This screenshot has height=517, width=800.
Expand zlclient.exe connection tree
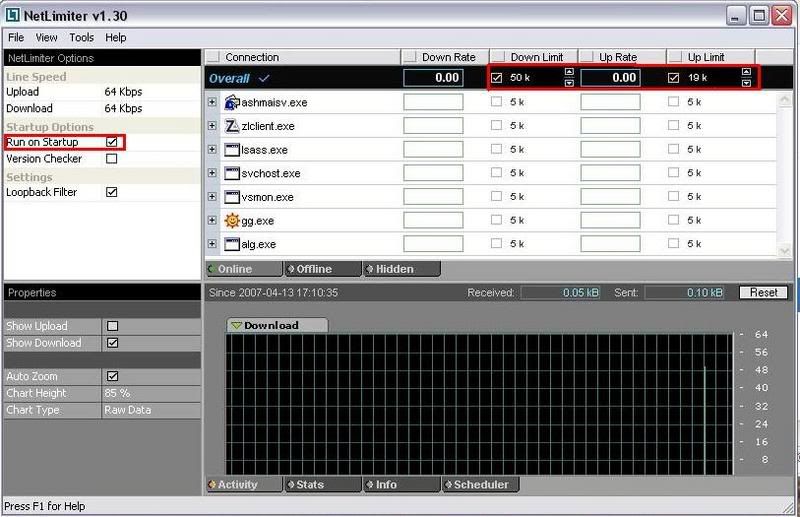coord(212,126)
